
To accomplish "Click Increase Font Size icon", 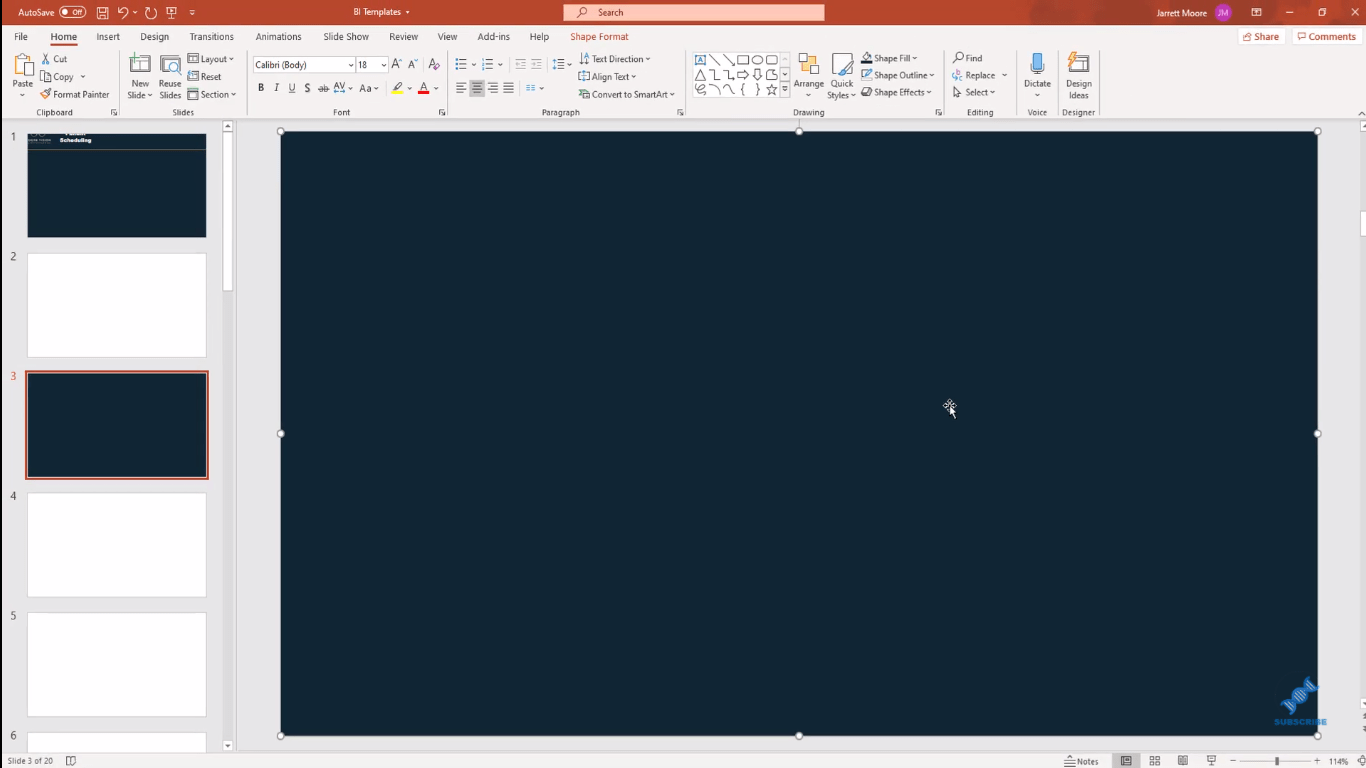I will click(x=397, y=64).
